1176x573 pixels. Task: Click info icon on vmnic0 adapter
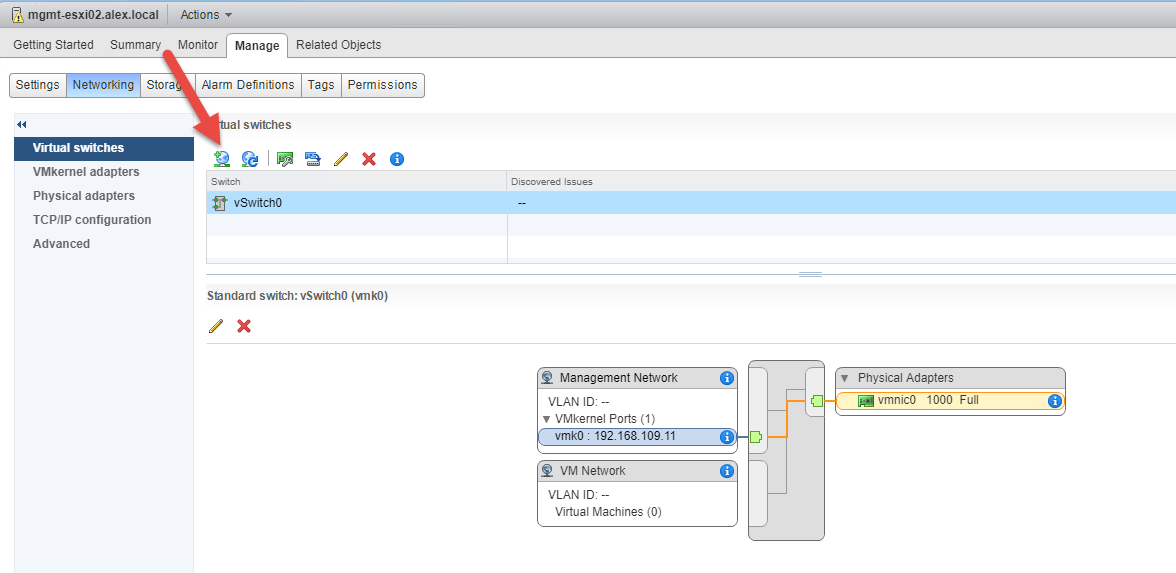point(1054,401)
